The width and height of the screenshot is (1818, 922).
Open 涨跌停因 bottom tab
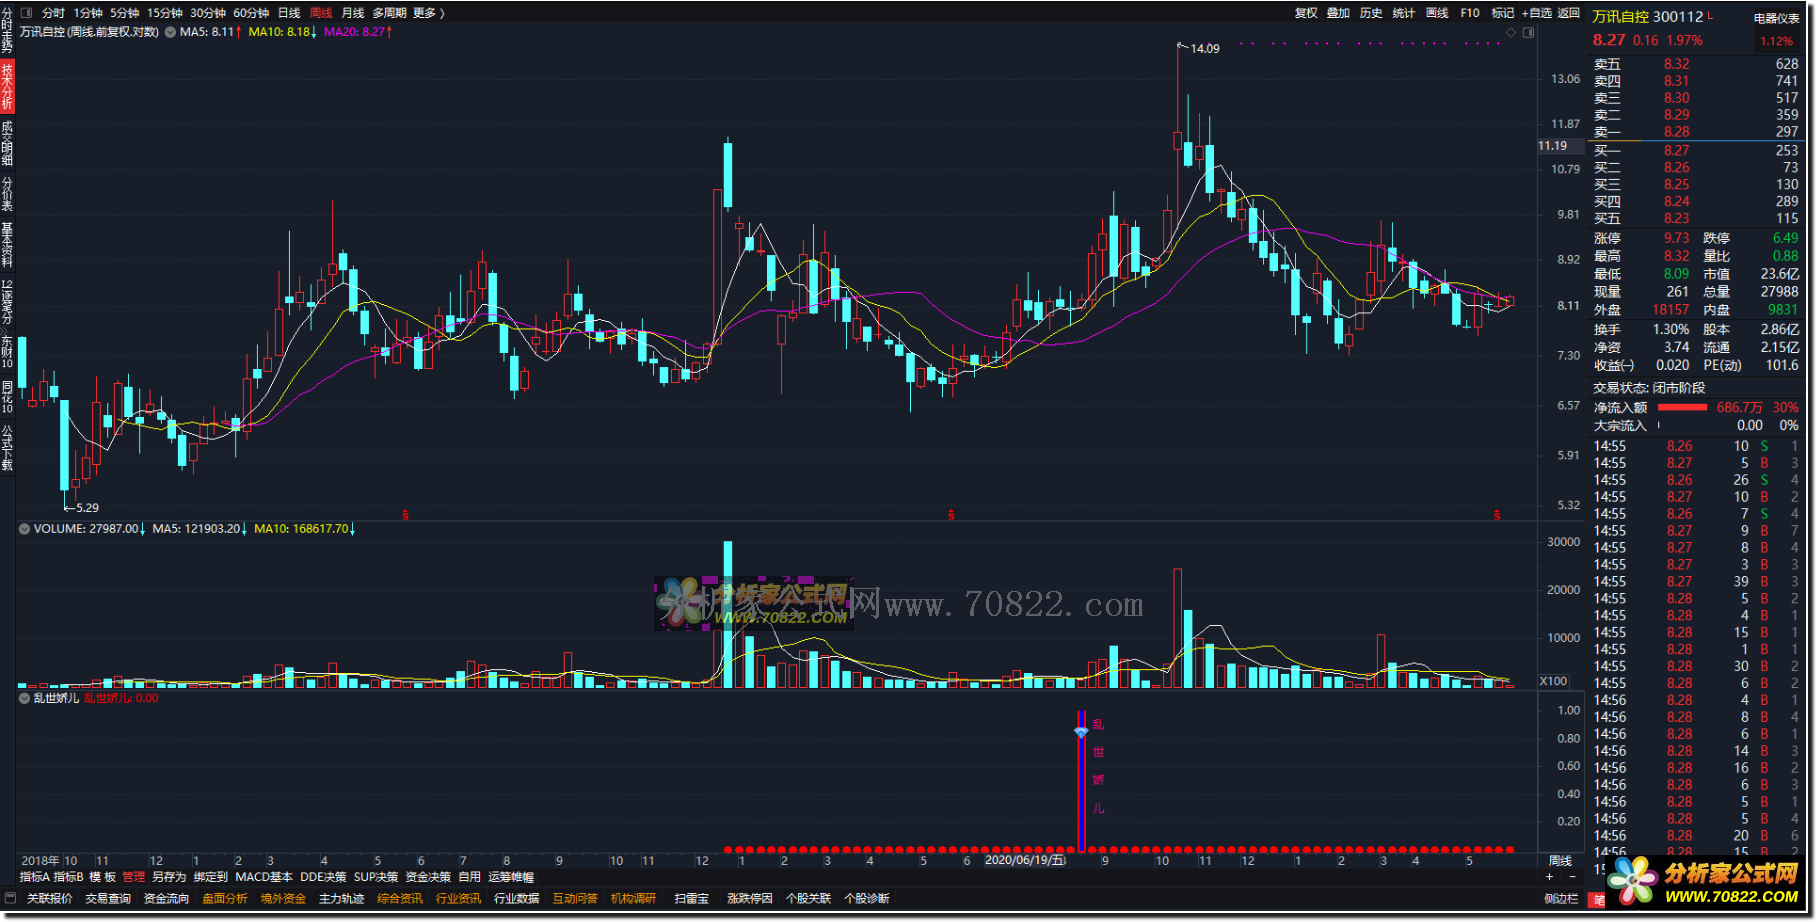click(750, 899)
